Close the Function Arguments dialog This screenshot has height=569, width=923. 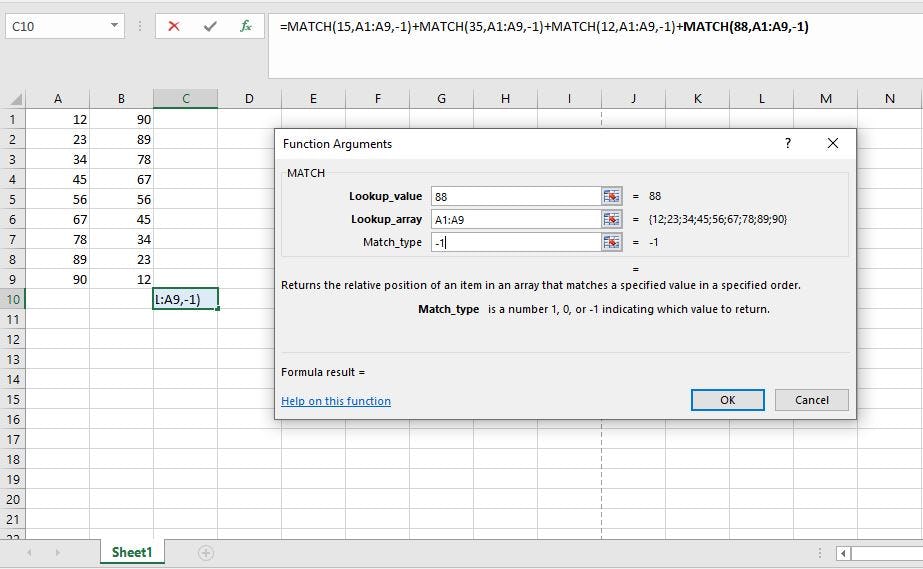coord(832,143)
